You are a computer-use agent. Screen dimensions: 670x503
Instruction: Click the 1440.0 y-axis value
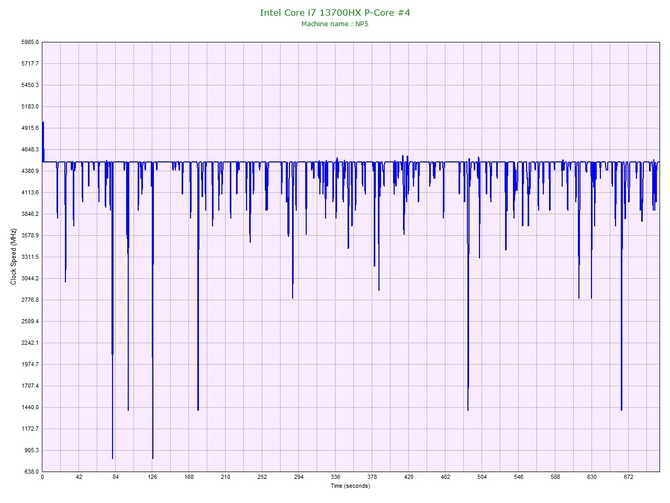(x=30, y=407)
